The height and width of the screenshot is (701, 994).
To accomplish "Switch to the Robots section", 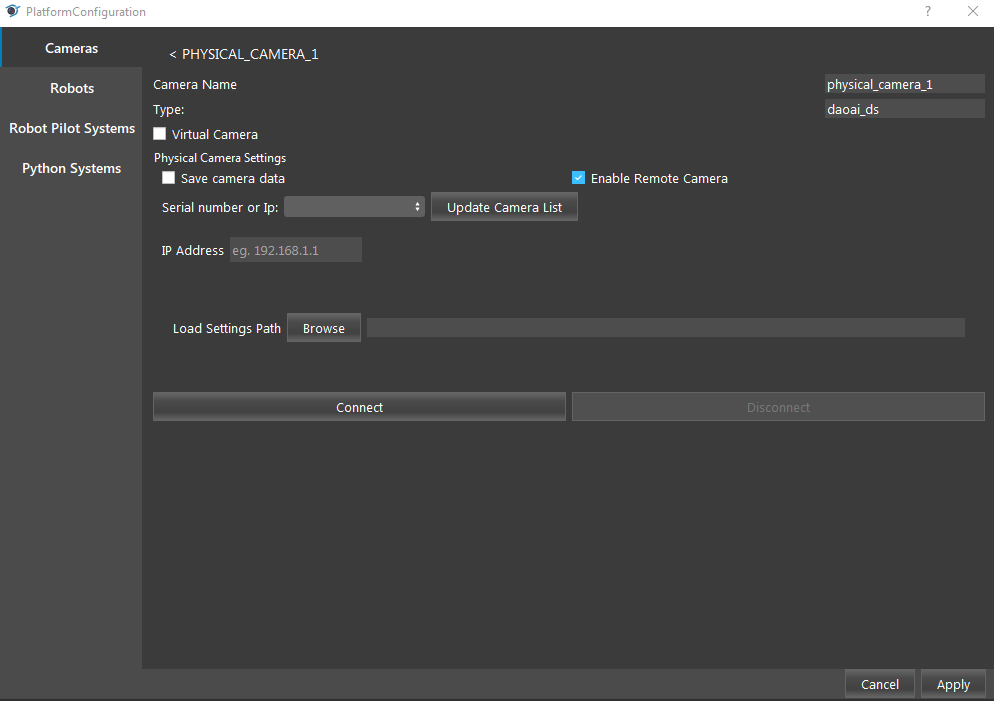I will (71, 88).
